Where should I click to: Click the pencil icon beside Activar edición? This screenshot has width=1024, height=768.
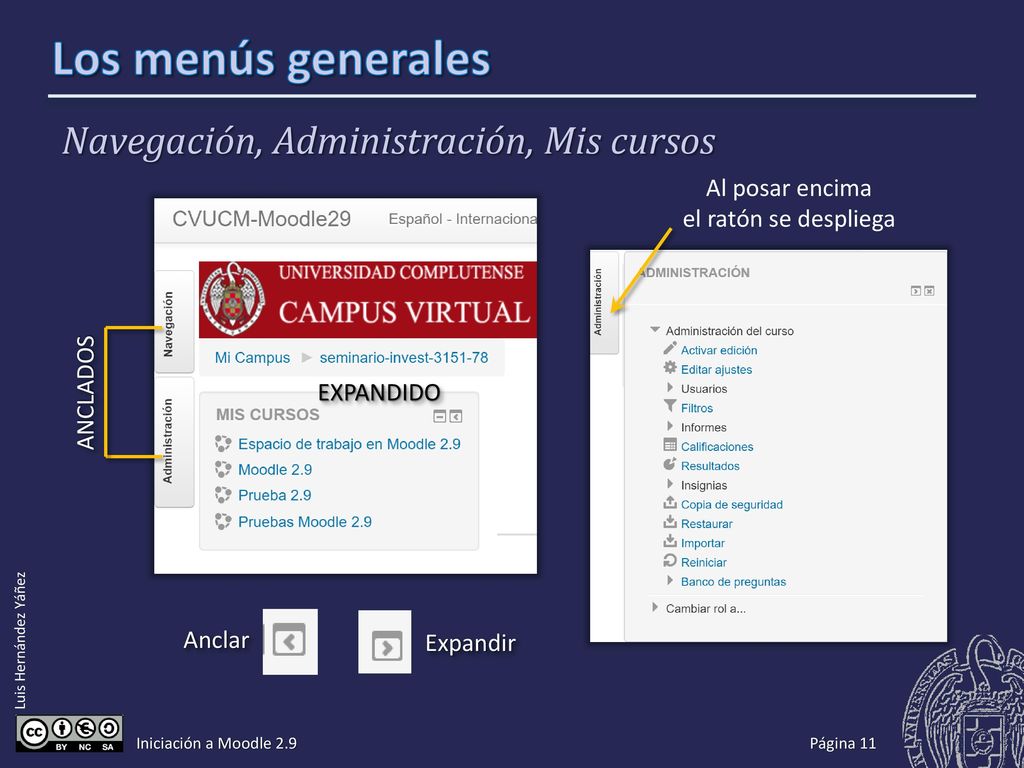pos(670,348)
